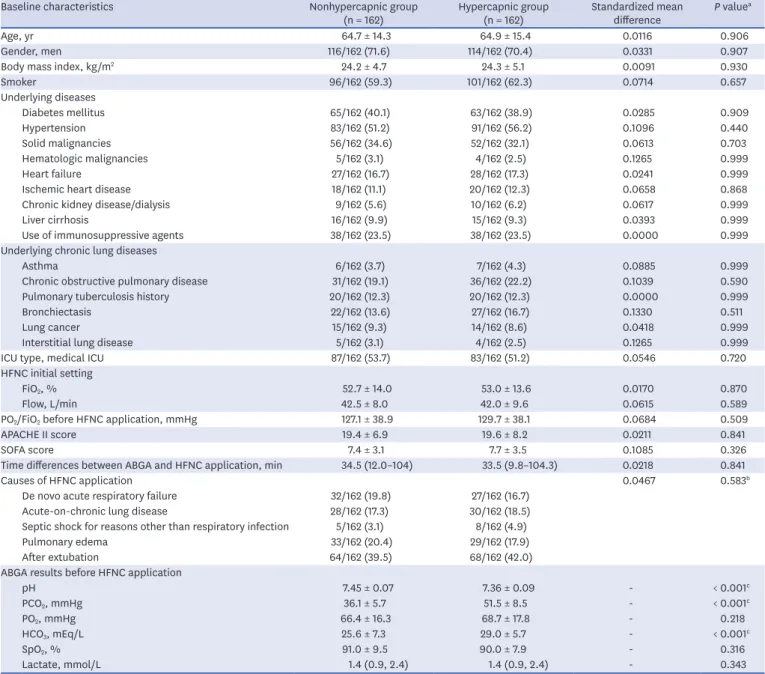This screenshot has width=765, height=674.
Task: Click the 'PCO₂, mmHg' row label
Action: (52, 603)
